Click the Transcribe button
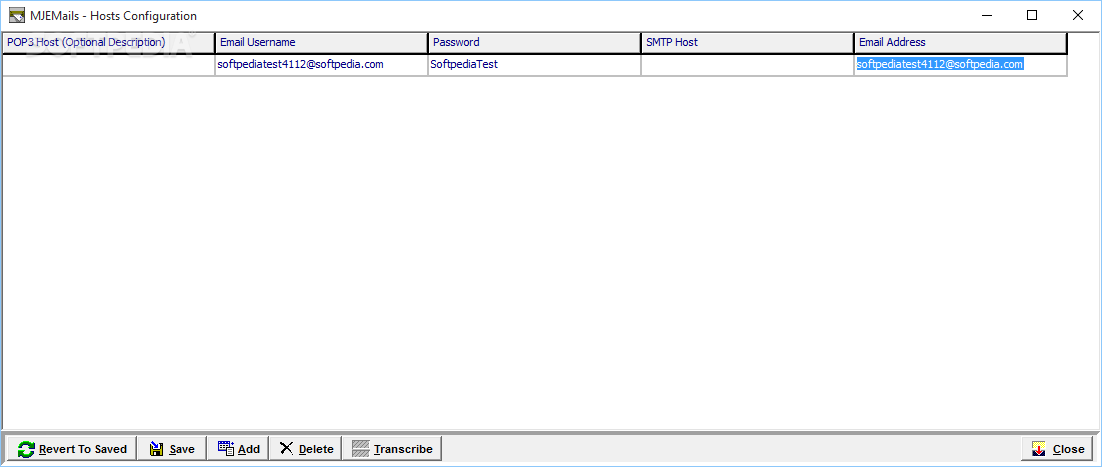 click(392, 449)
